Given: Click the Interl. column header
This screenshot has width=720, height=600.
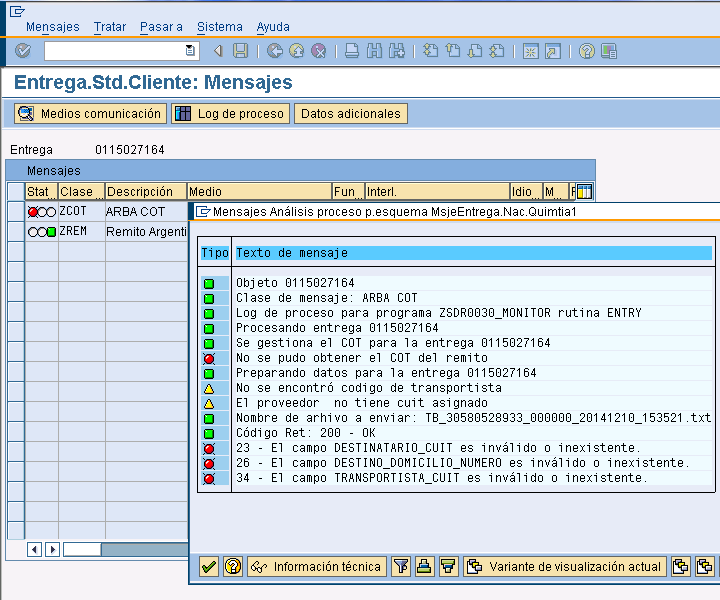Looking at the screenshot, I should (437, 191).
